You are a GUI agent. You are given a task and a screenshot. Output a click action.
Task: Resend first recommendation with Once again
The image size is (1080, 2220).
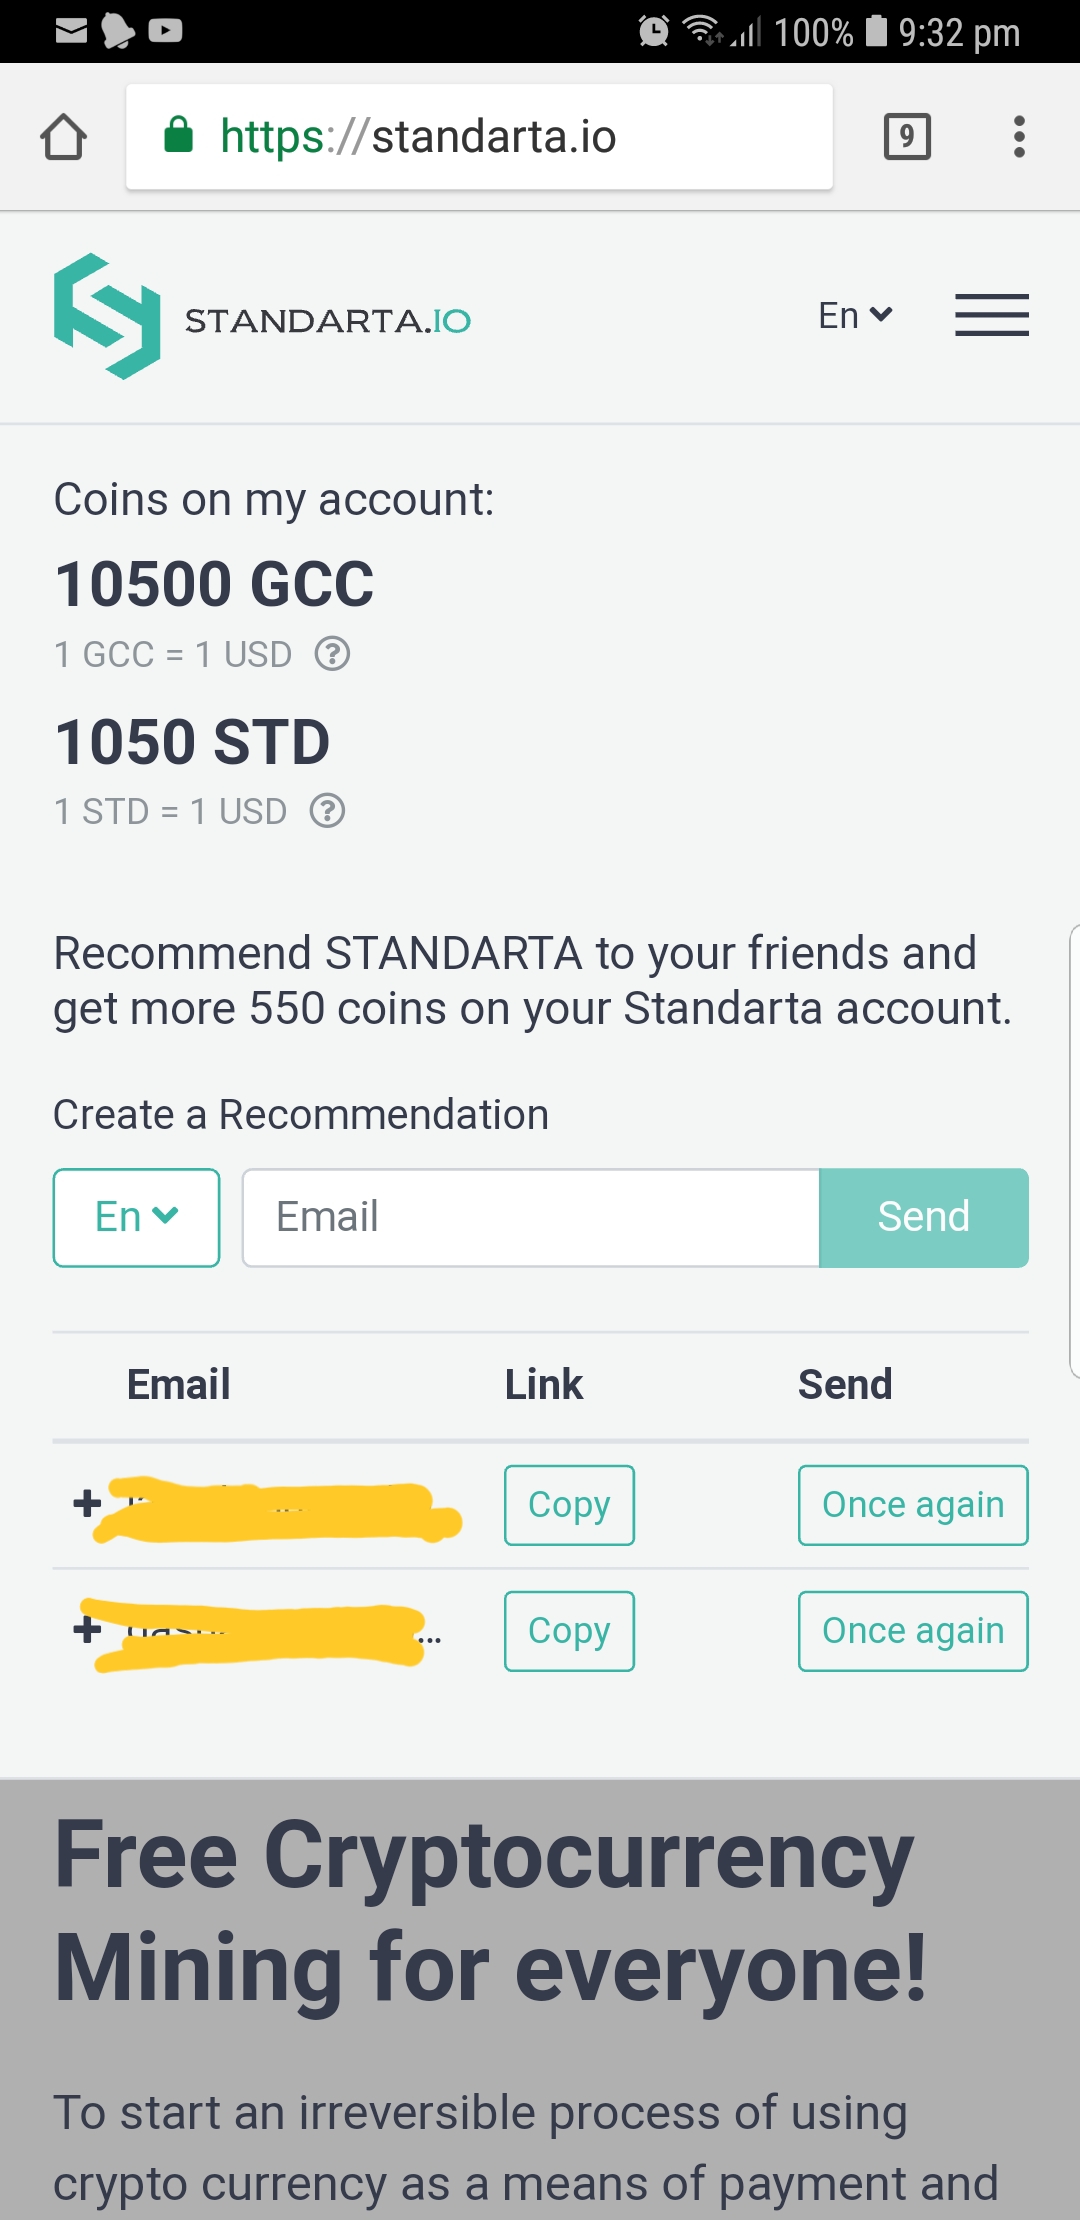pos(913,1505)
